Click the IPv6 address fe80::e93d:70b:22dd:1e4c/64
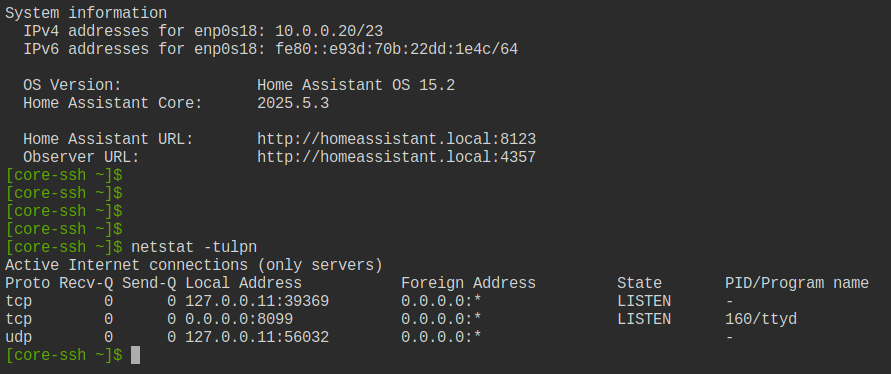 [x=397, y=49]
